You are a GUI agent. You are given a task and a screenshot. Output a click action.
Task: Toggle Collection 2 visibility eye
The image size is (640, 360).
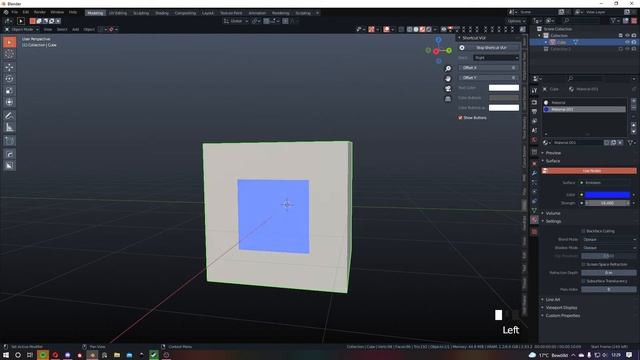tap(627, 49)
